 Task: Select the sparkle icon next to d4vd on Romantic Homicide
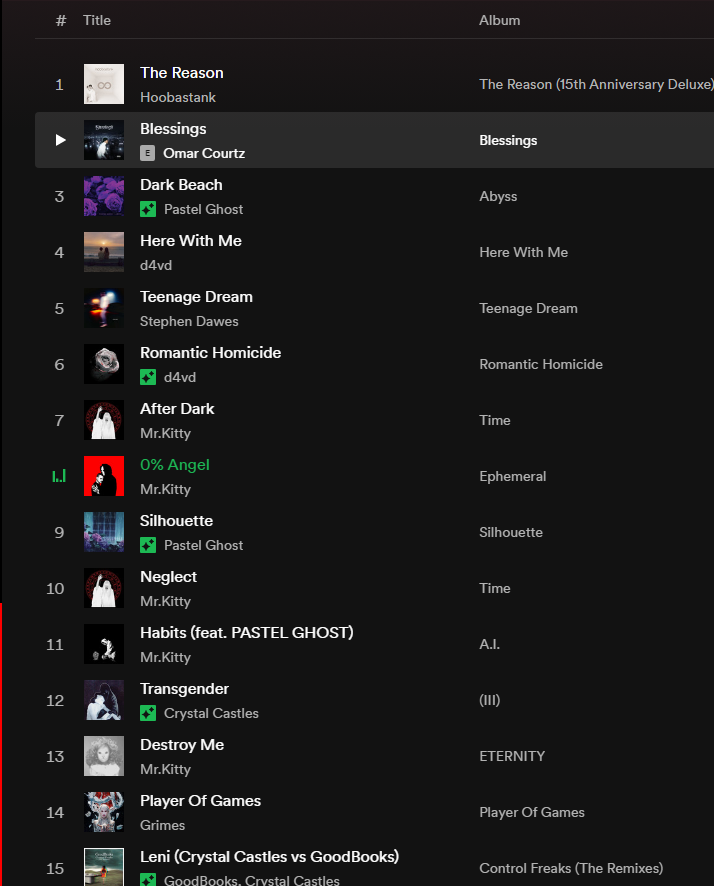[146, 378]
